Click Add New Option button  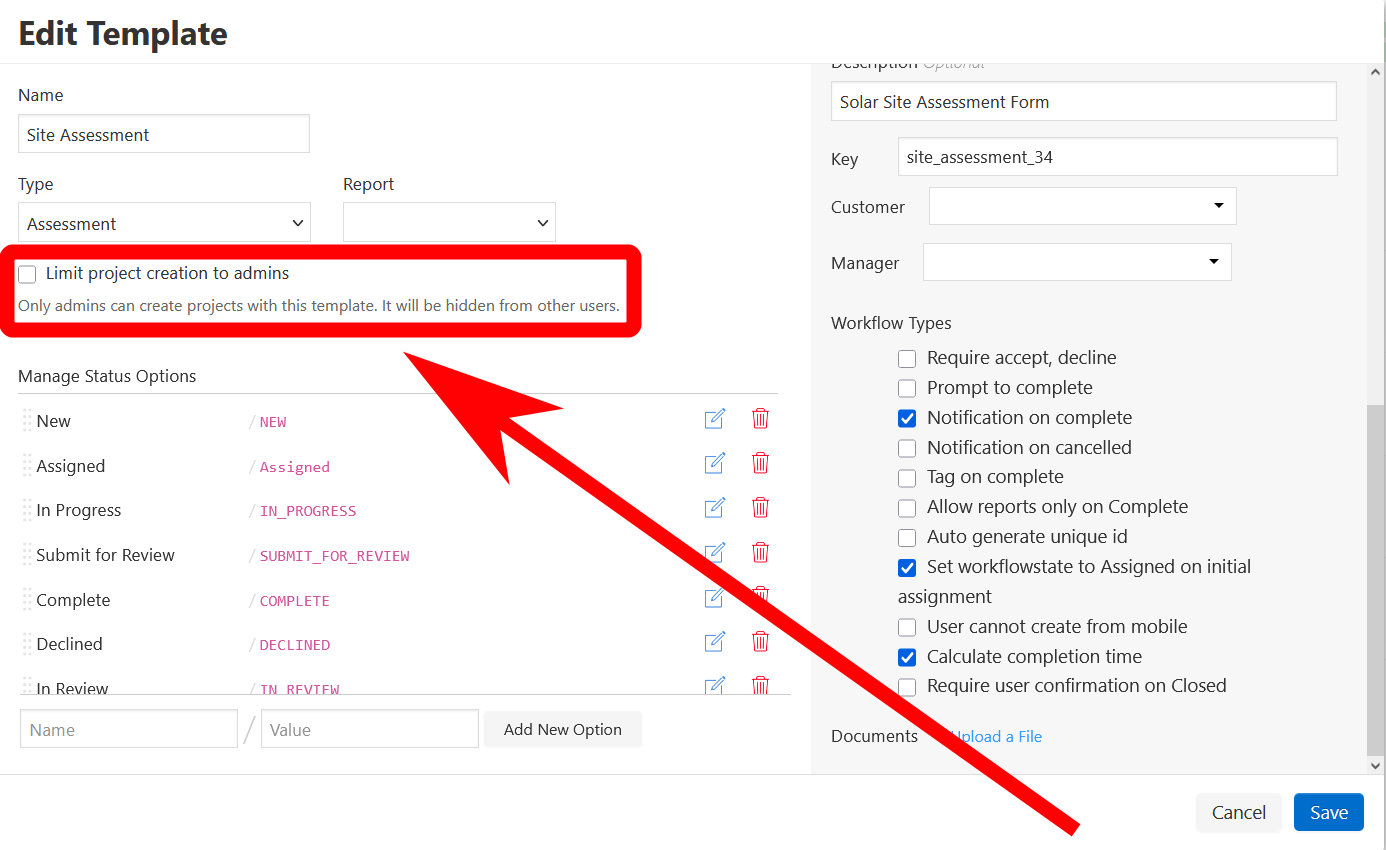point(563,729)
